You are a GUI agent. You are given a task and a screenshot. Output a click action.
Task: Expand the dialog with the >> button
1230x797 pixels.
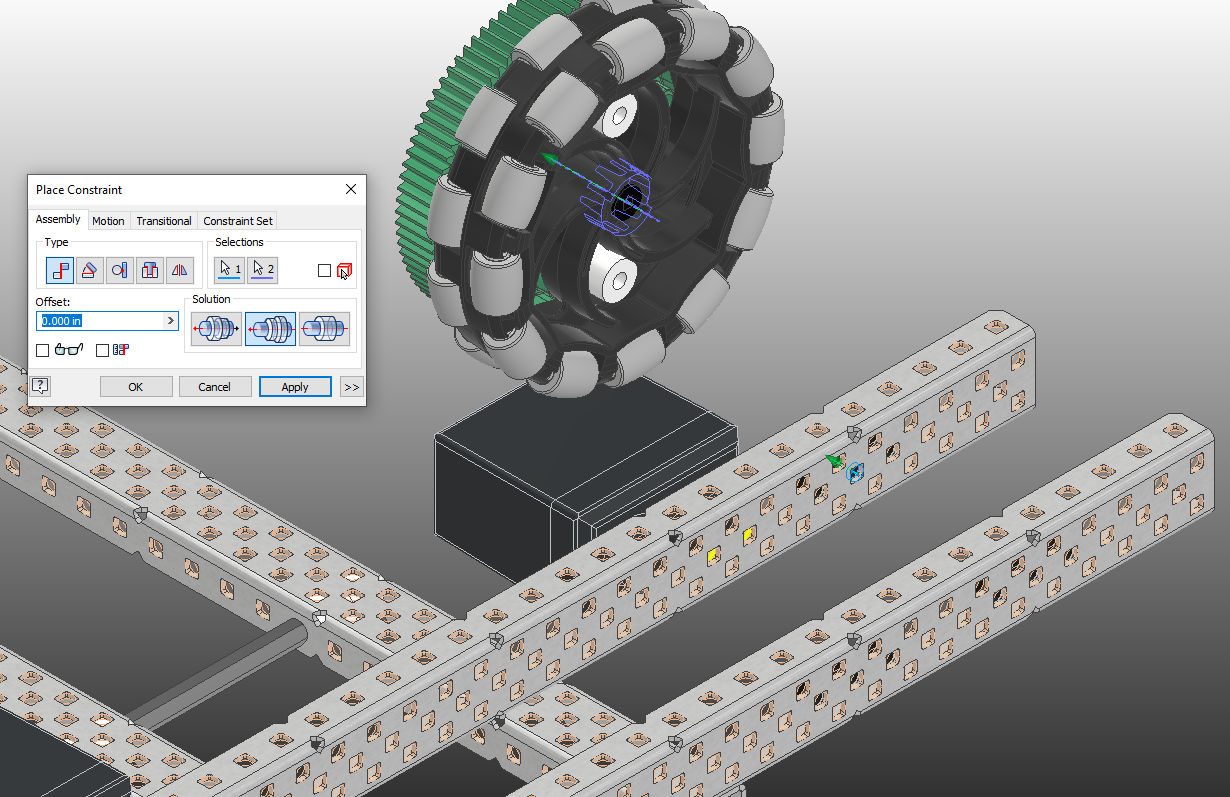tap(351, 387)
